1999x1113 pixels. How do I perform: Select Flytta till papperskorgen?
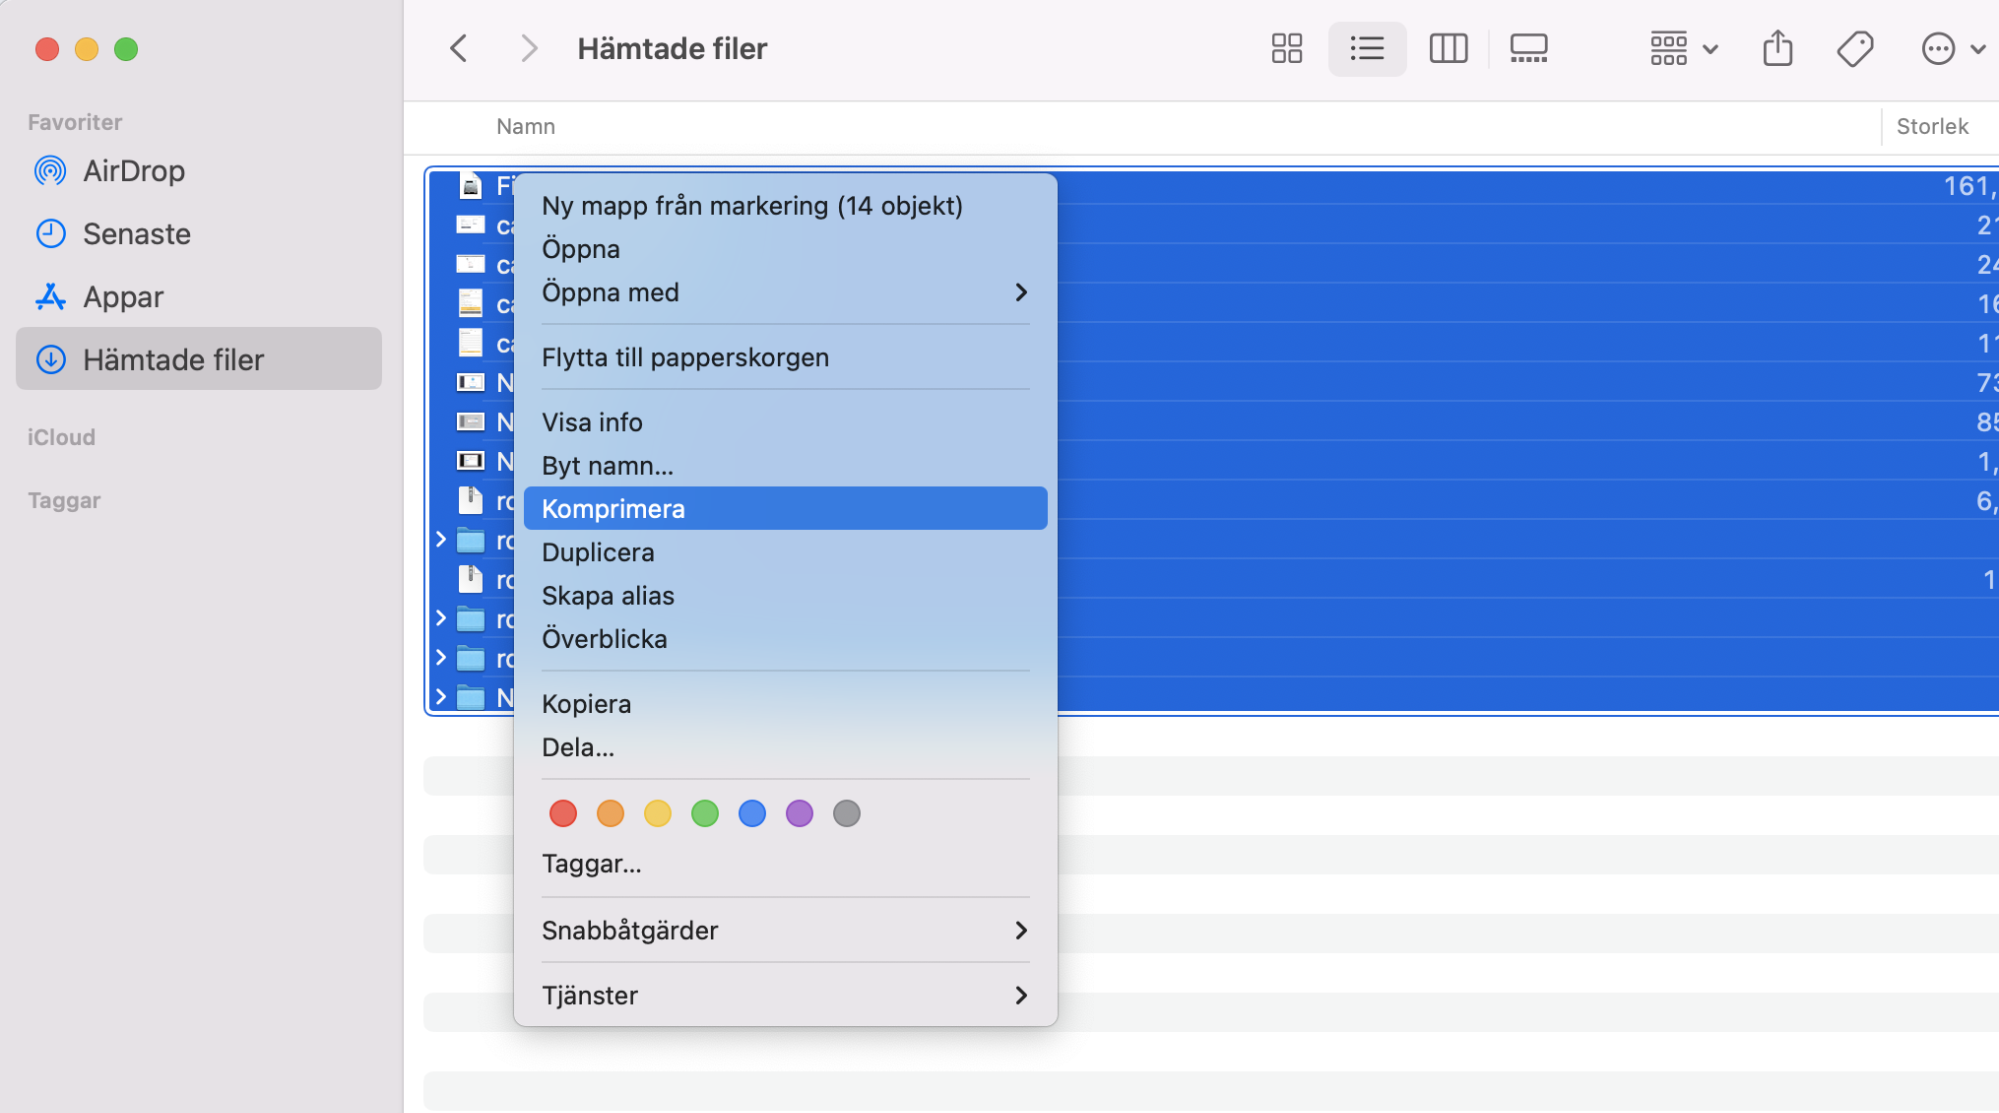(x=785, y=357)
